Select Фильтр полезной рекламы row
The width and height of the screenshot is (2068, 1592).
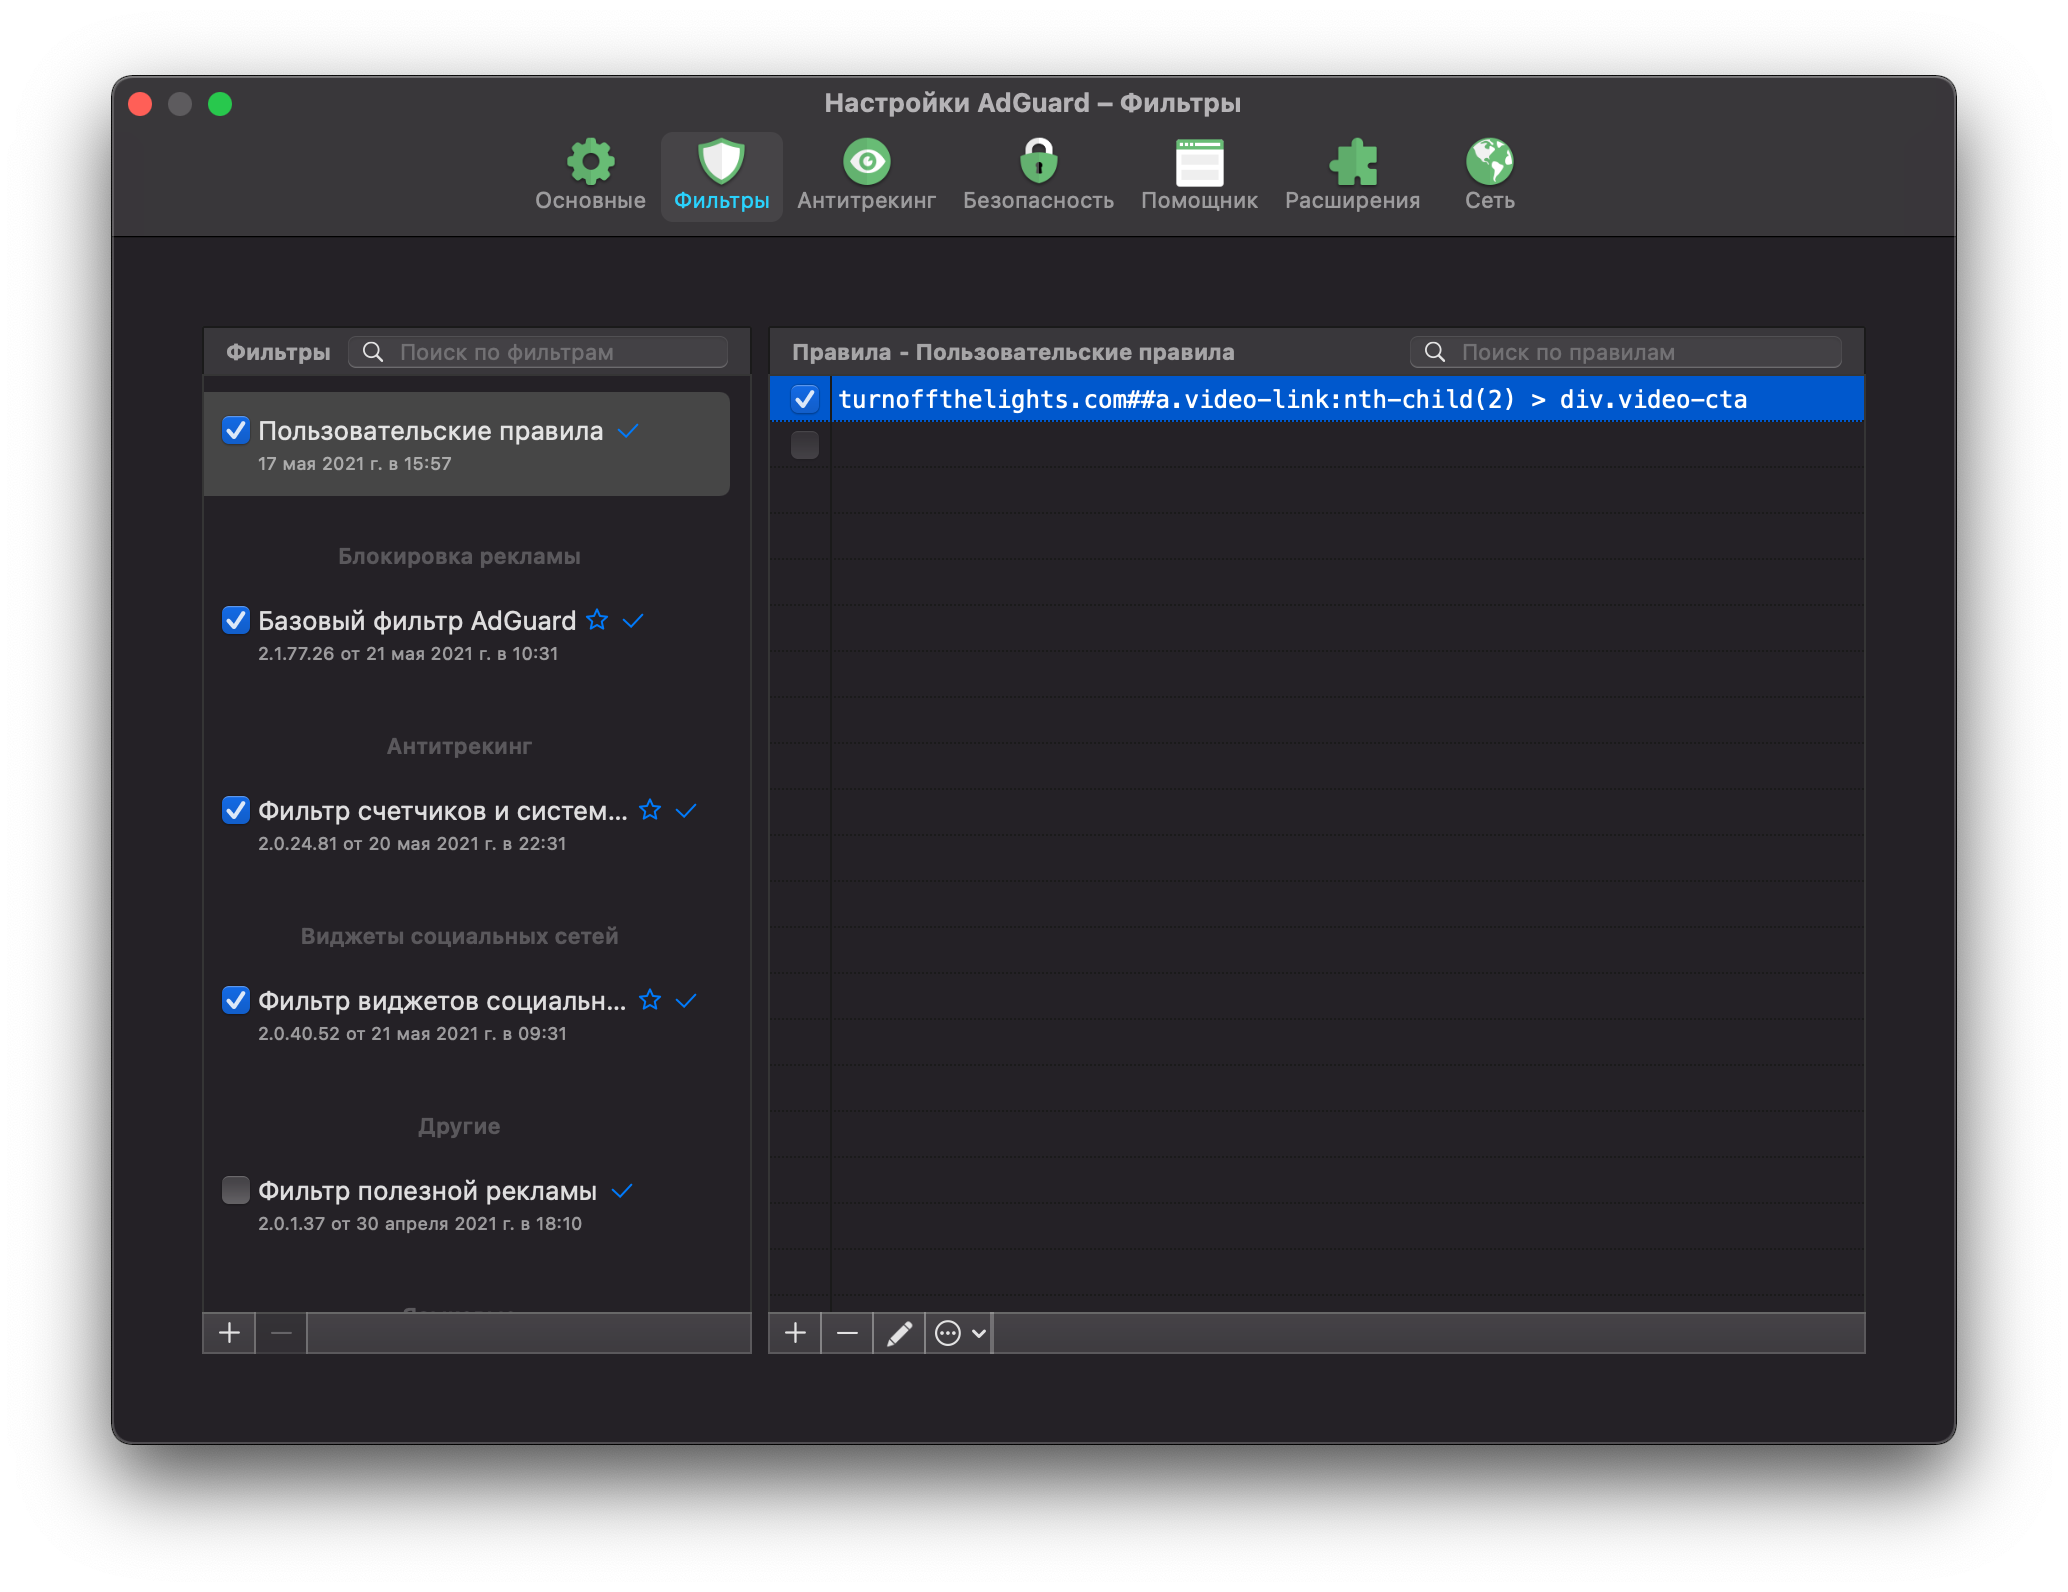point(466,1205)
